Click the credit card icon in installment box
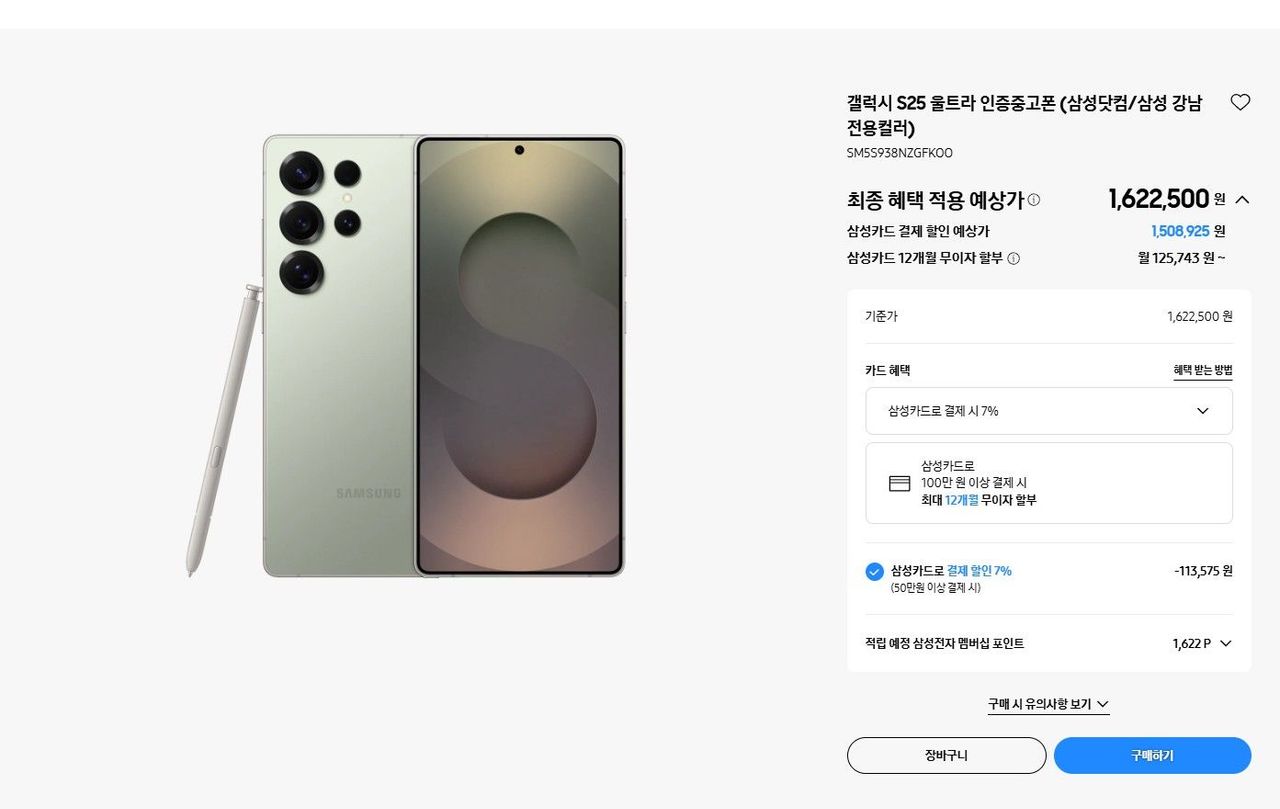The width and height of the screenshot is (1280, 809). 900,483
